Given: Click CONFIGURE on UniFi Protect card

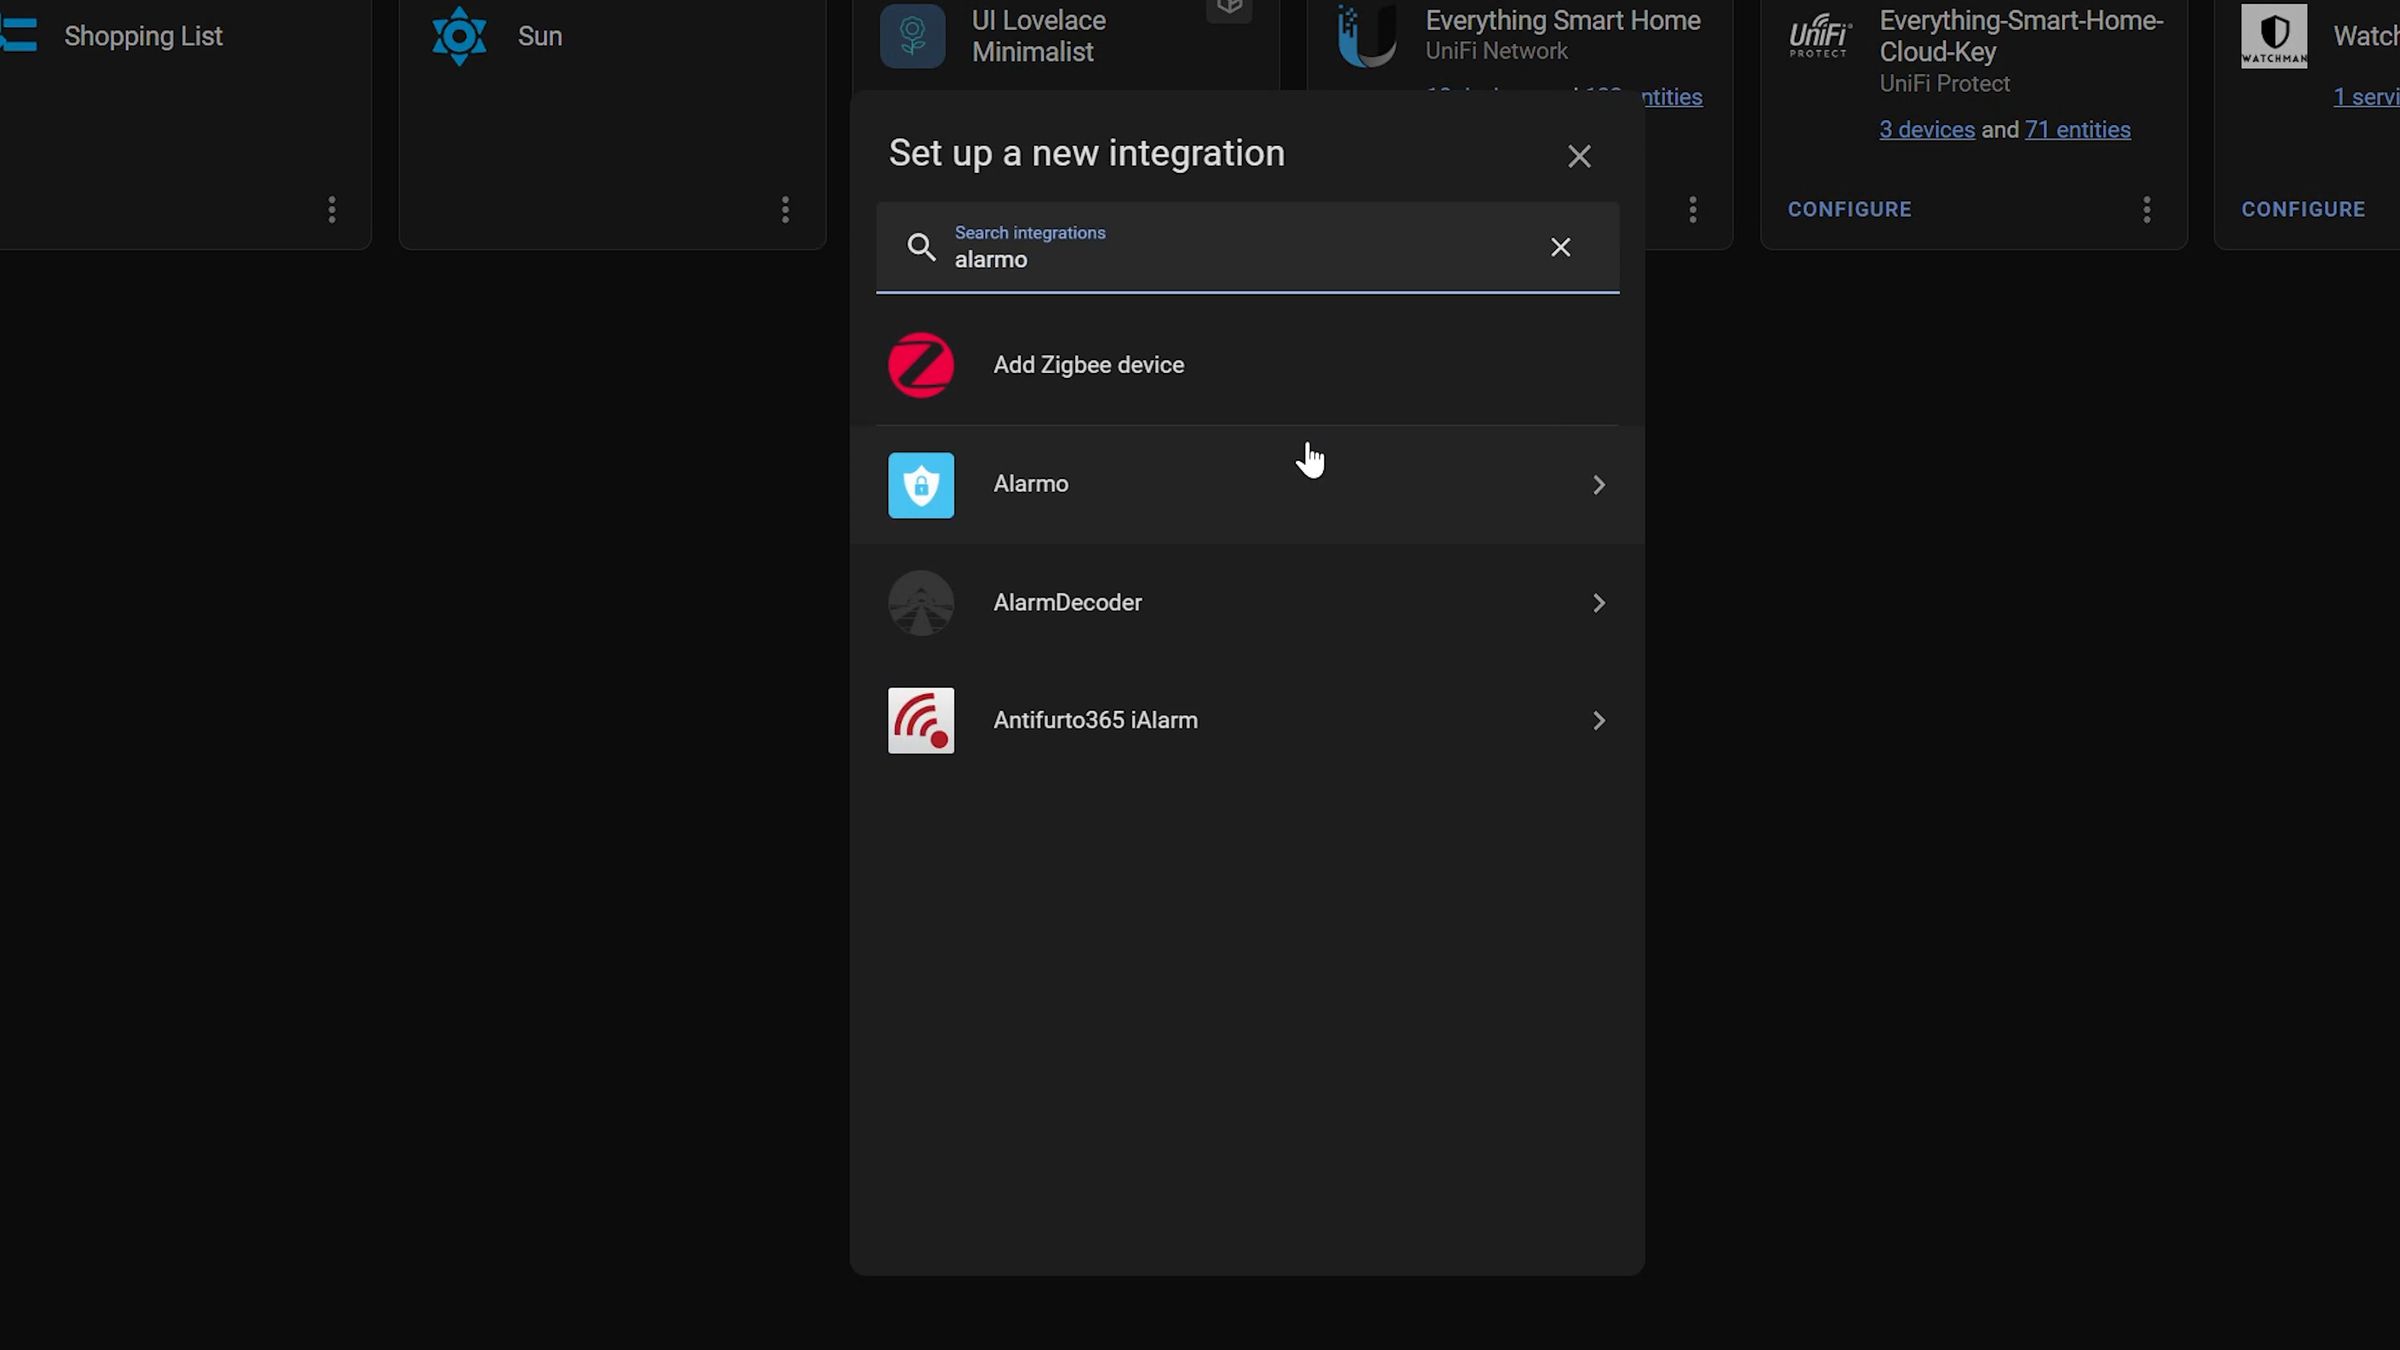Looking at the screenshot, I should (x=1849, y=209).
